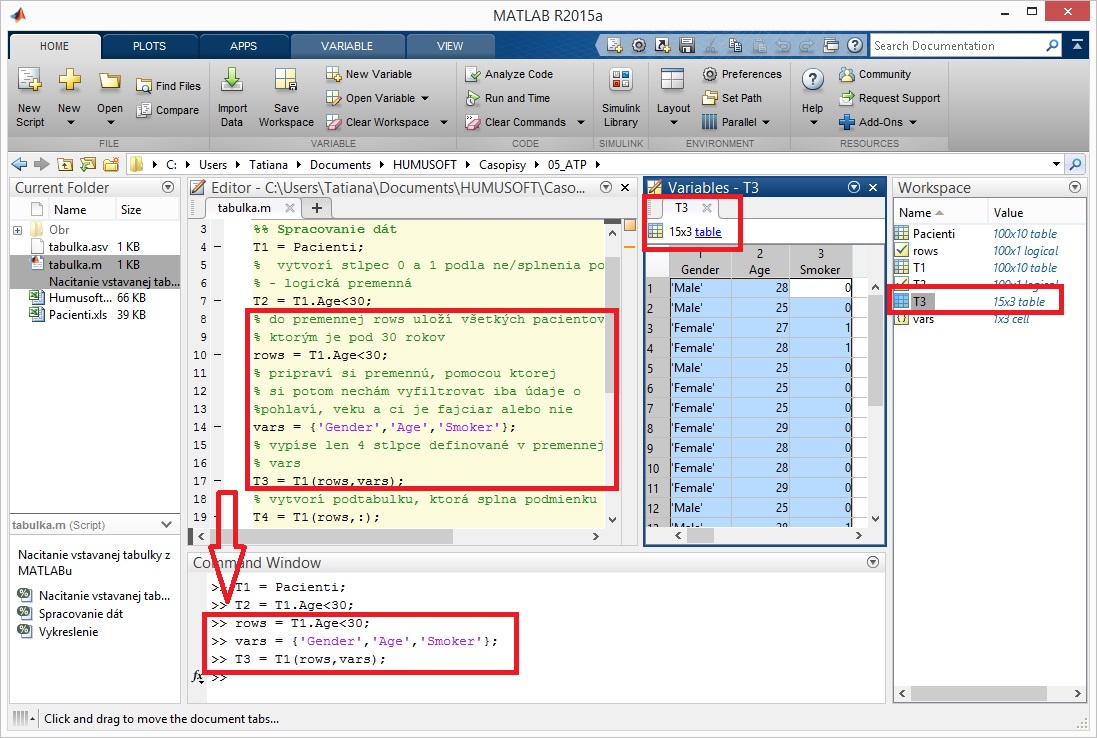The height and width of the screenshot is (738, 1097).
Task: Click the Find Files button
Action: coord(169,86)
